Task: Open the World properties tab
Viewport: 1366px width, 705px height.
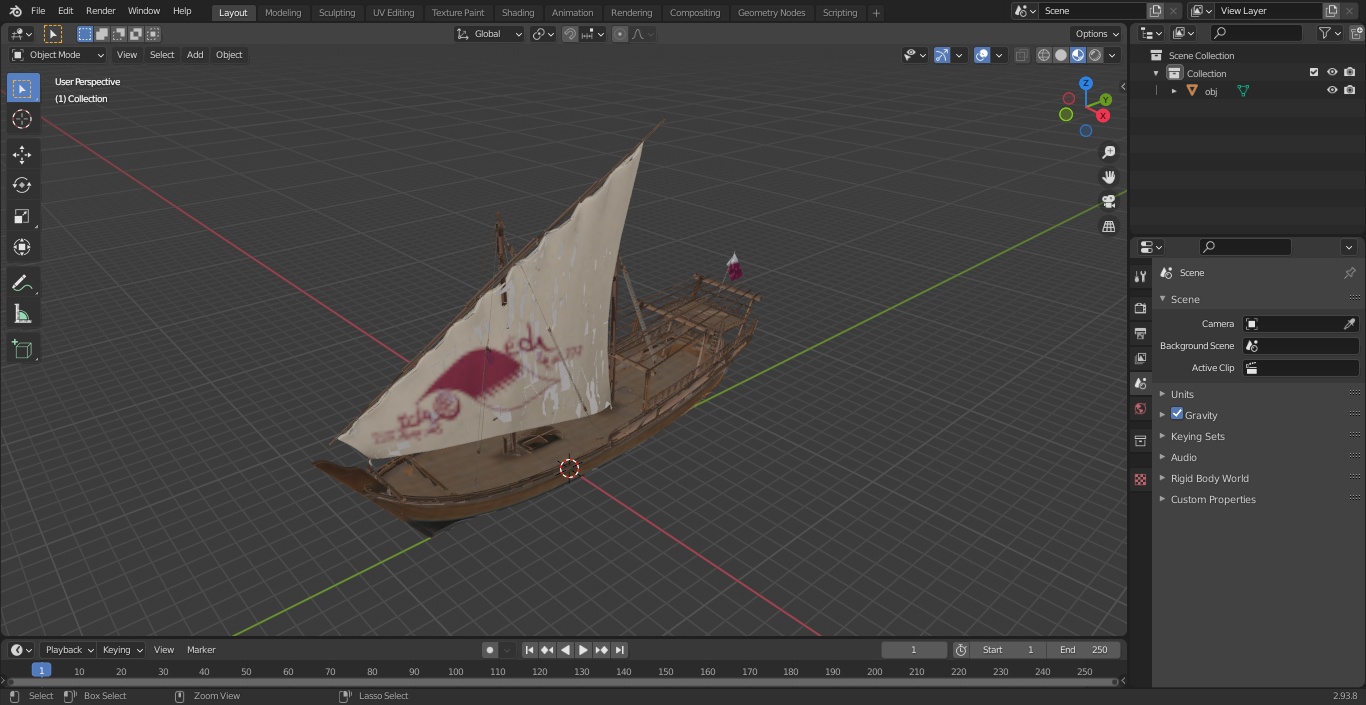Action: (1140, 408)
